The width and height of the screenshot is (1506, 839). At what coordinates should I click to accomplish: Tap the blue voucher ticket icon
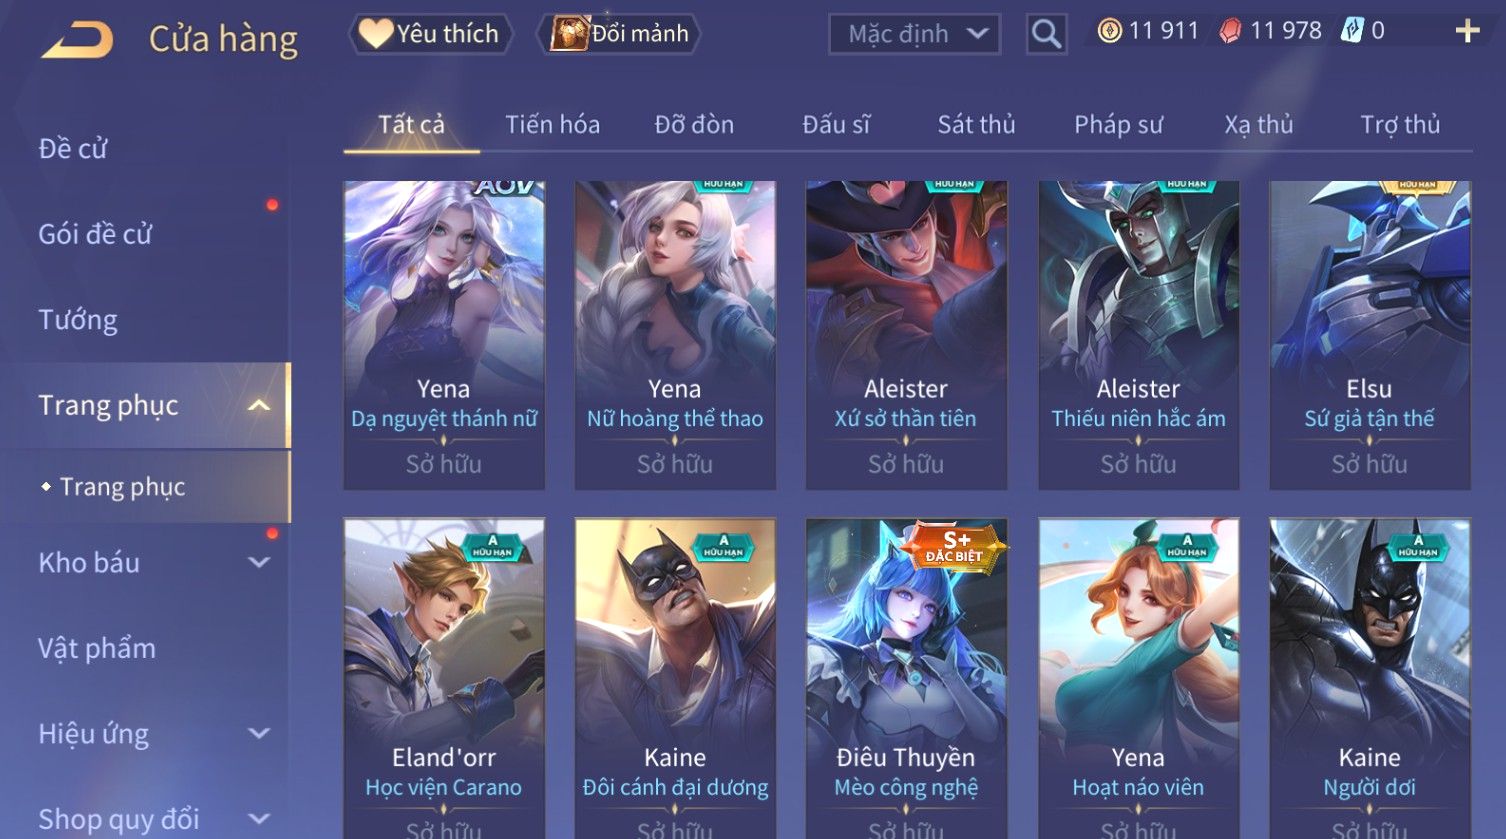tap(1353, 31)
